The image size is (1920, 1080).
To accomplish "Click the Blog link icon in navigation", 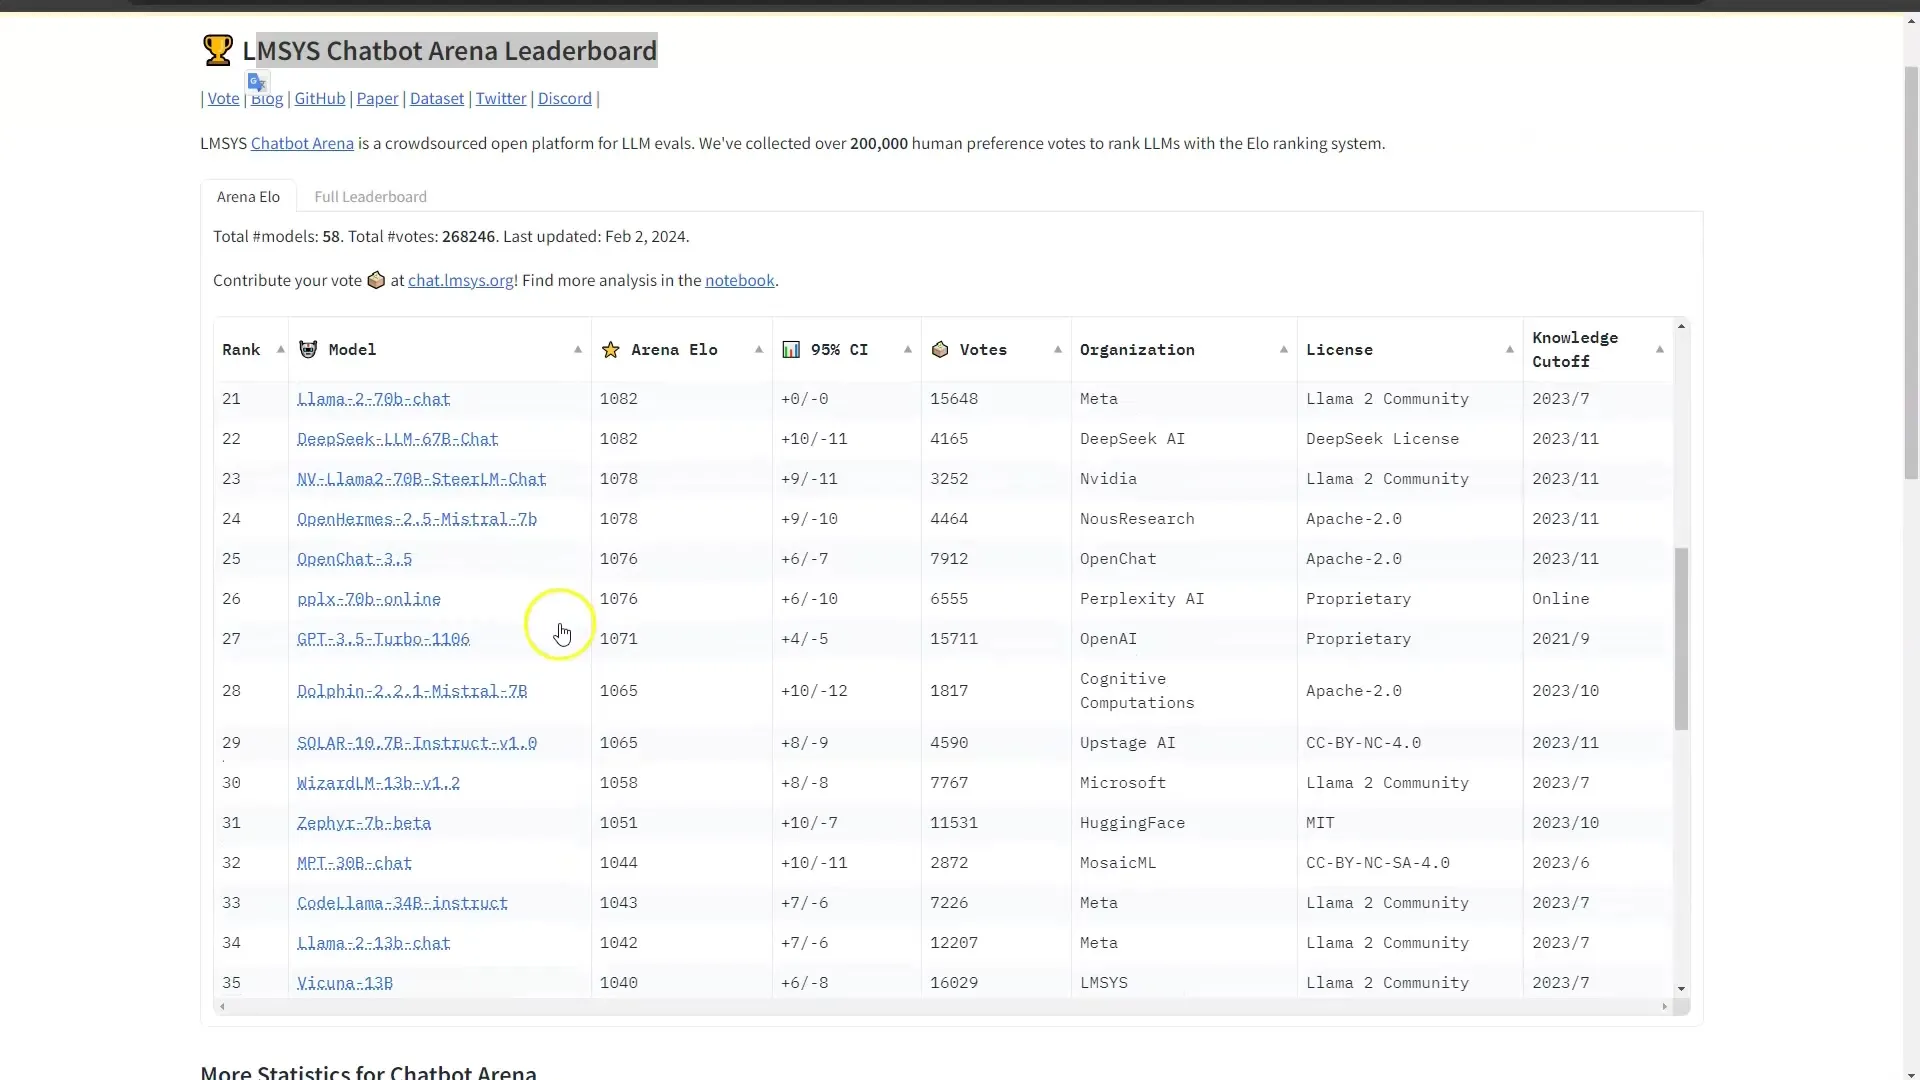I will (266, 98).
